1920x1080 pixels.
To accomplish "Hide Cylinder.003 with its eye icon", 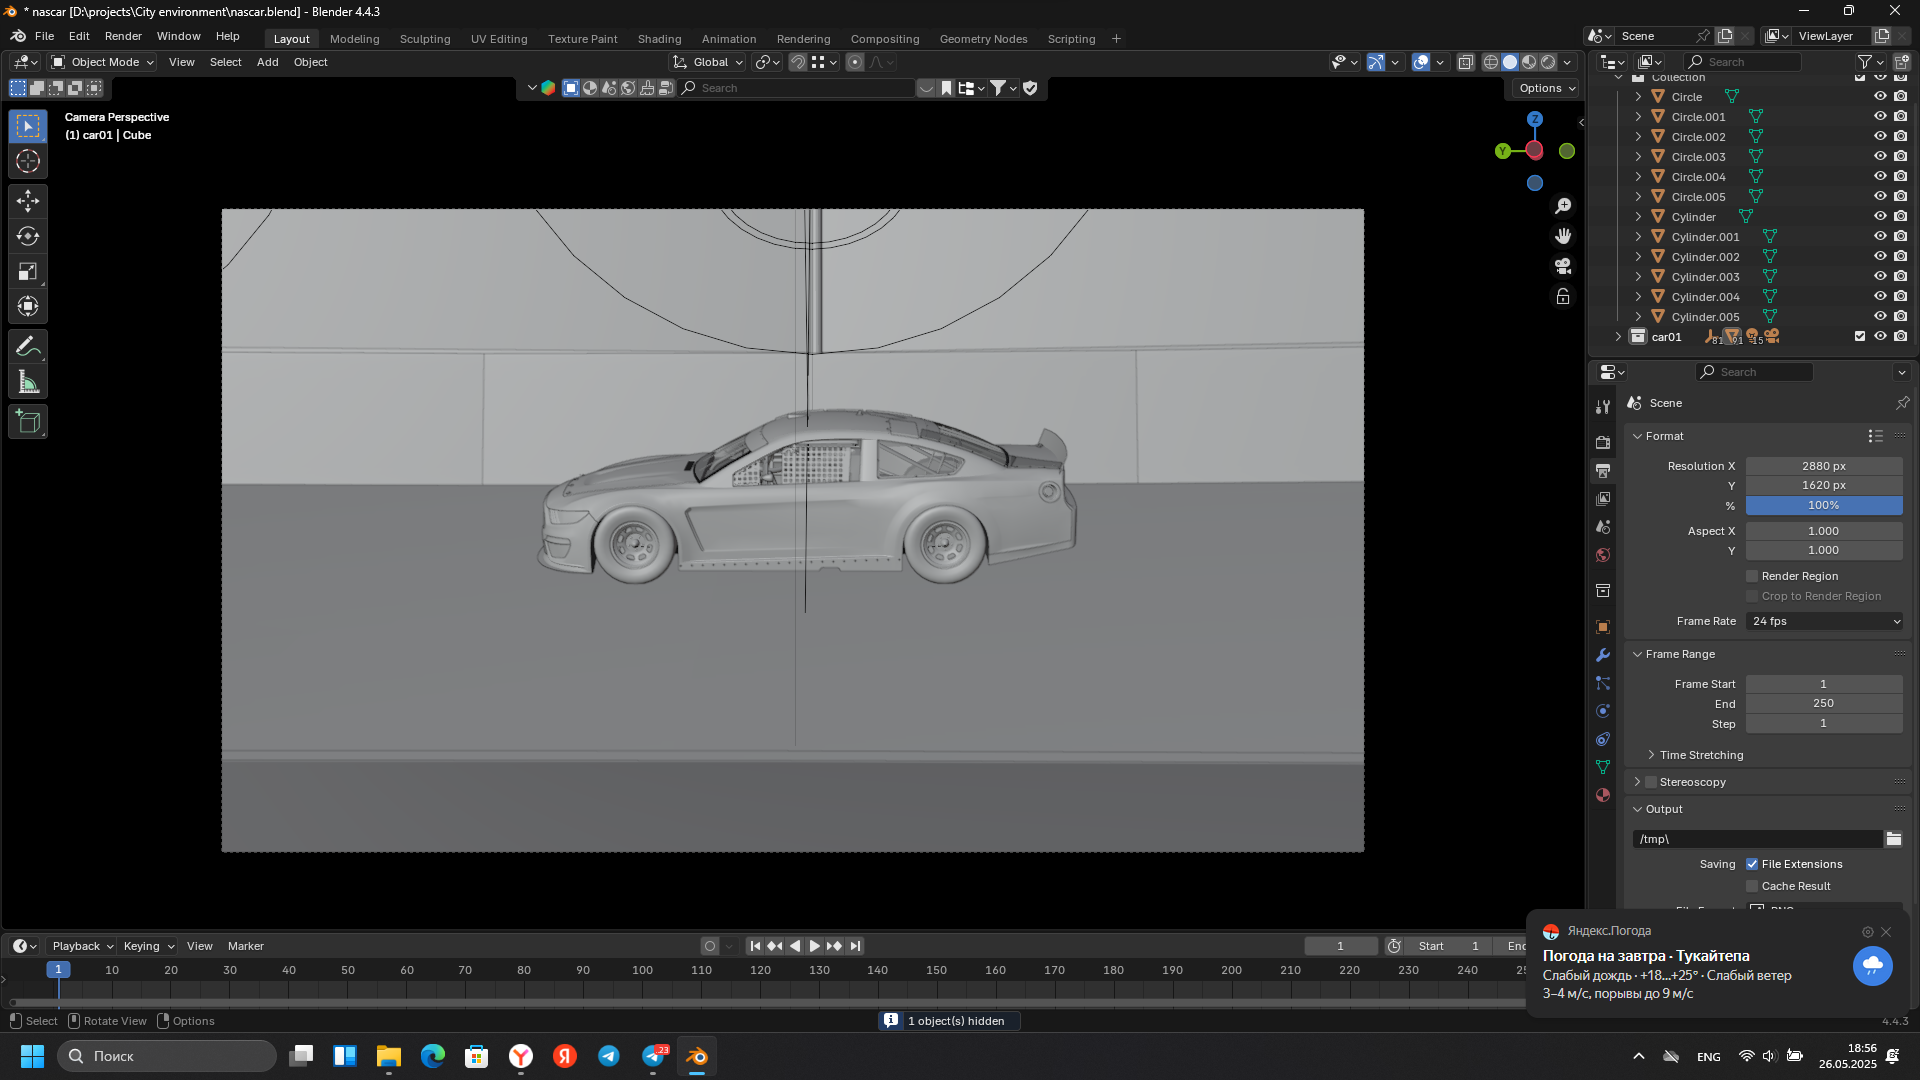I will pyautogui.click(x=1880, y=277).
